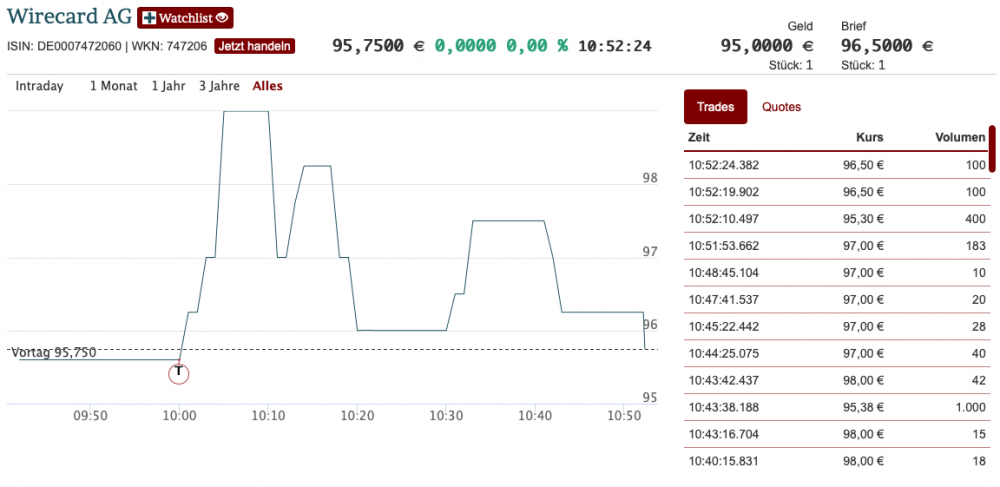Select trade row at 10:48:45.104
The height and width of the screenshot is (487, 1000).
click(x=836, y=272)
